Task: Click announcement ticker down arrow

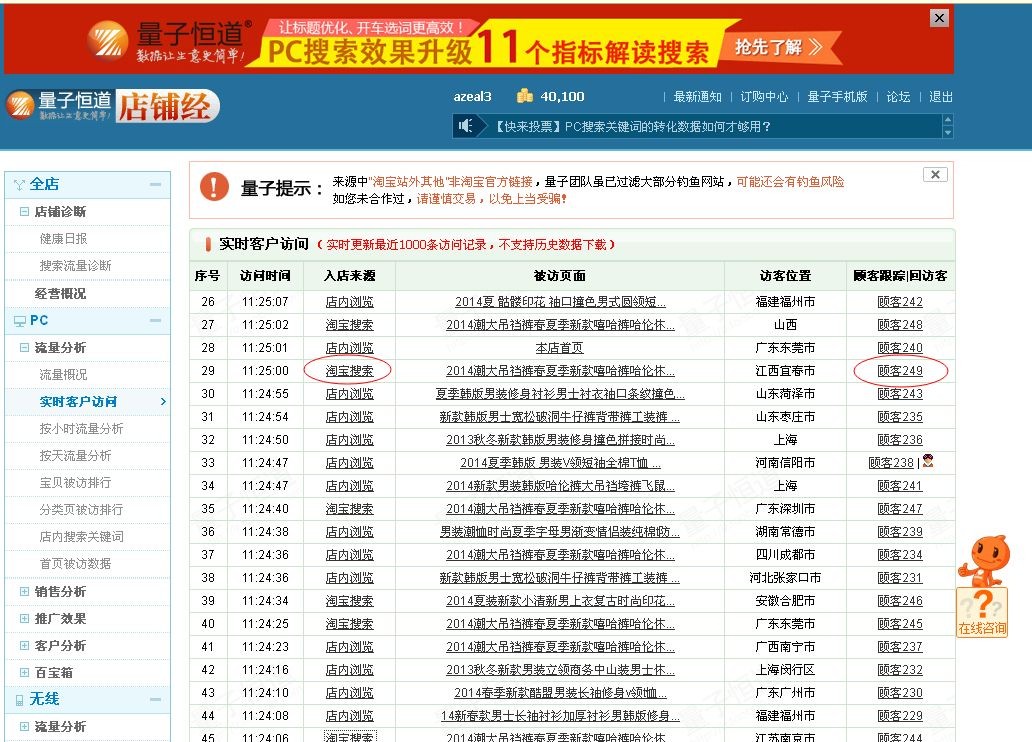Action: click(948, 132)
